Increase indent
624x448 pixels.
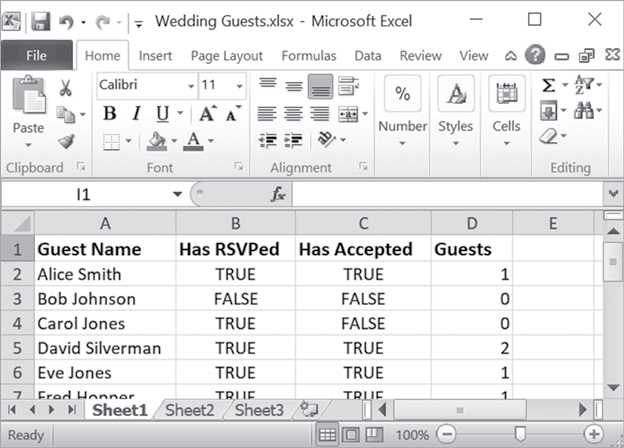click(x=293, y=140)
